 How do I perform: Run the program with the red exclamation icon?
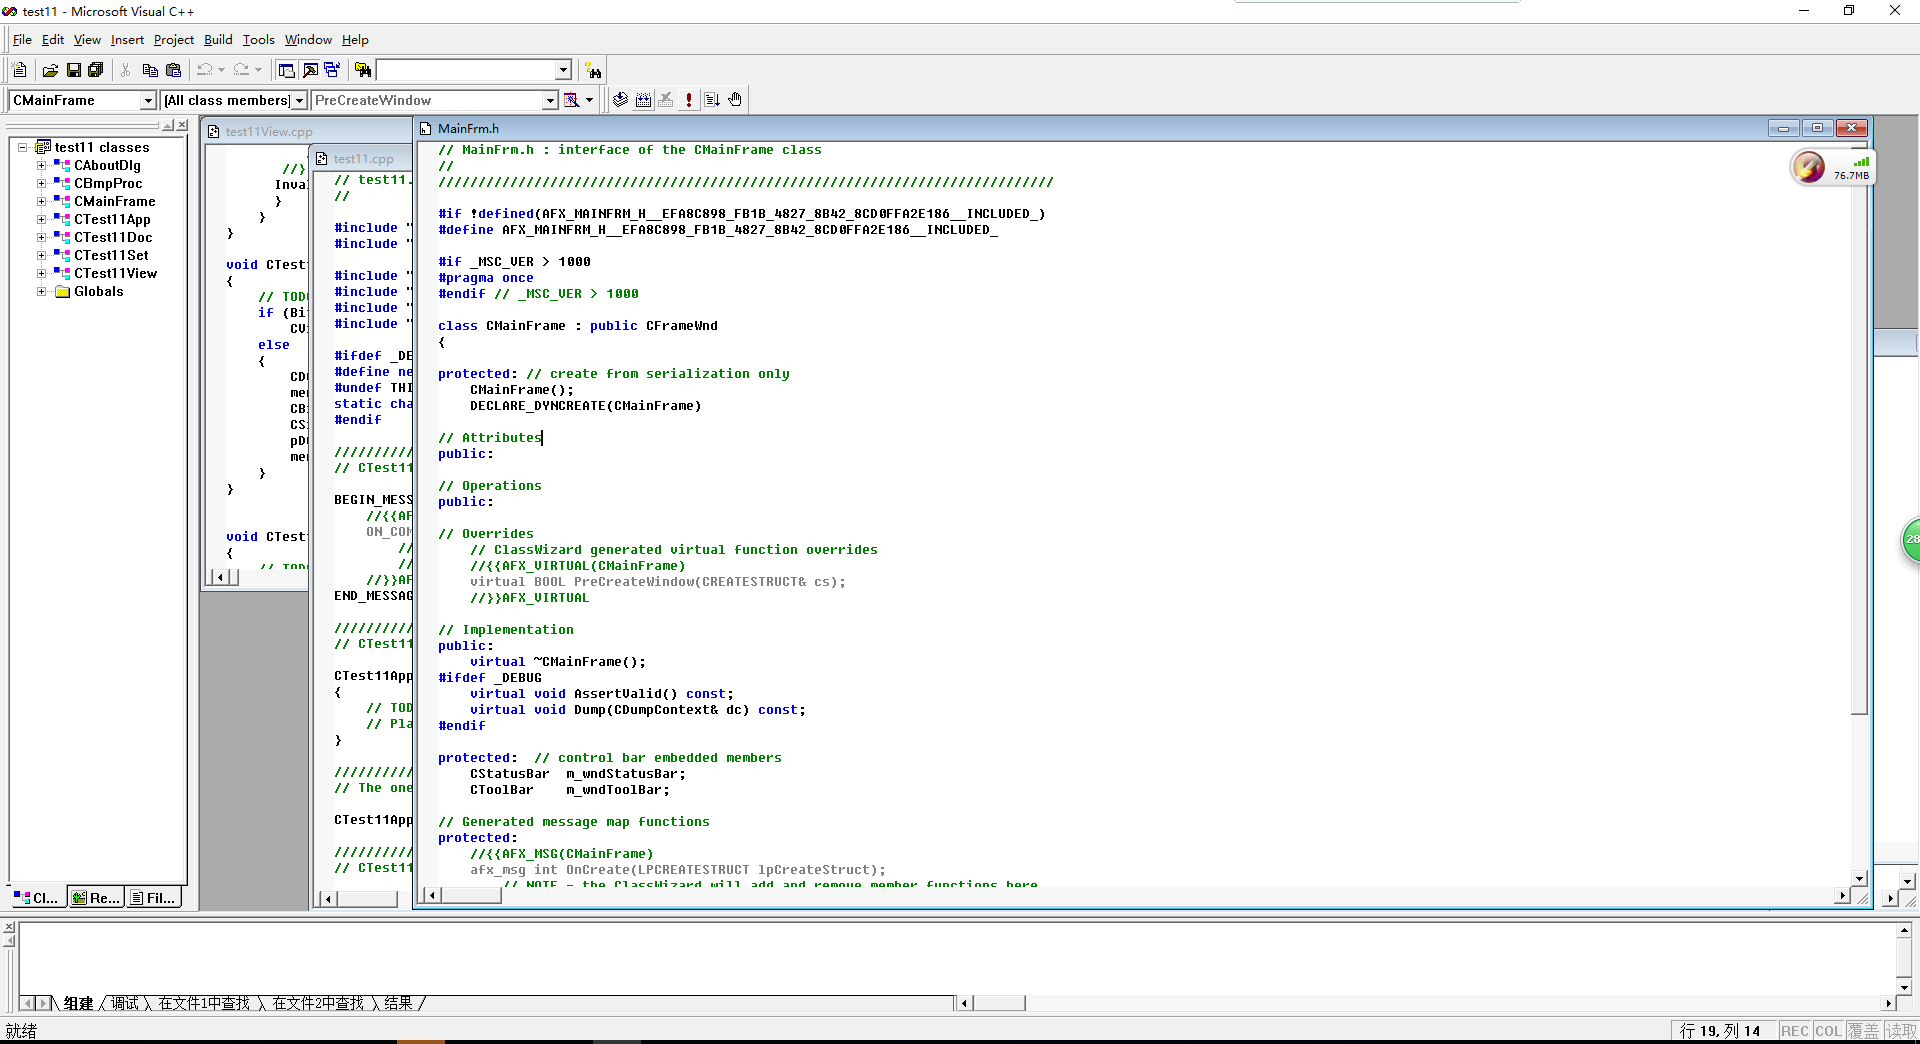688,100
